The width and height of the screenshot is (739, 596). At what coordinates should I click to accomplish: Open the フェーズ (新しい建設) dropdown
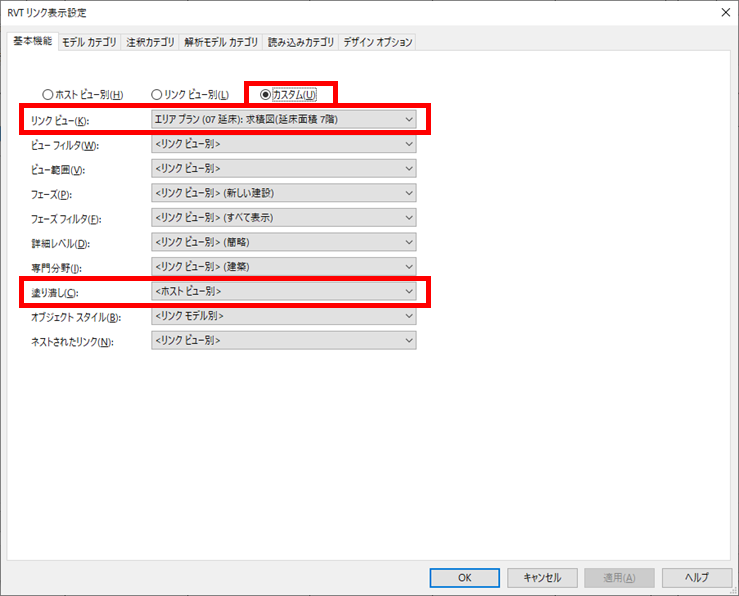click(284, 193)
